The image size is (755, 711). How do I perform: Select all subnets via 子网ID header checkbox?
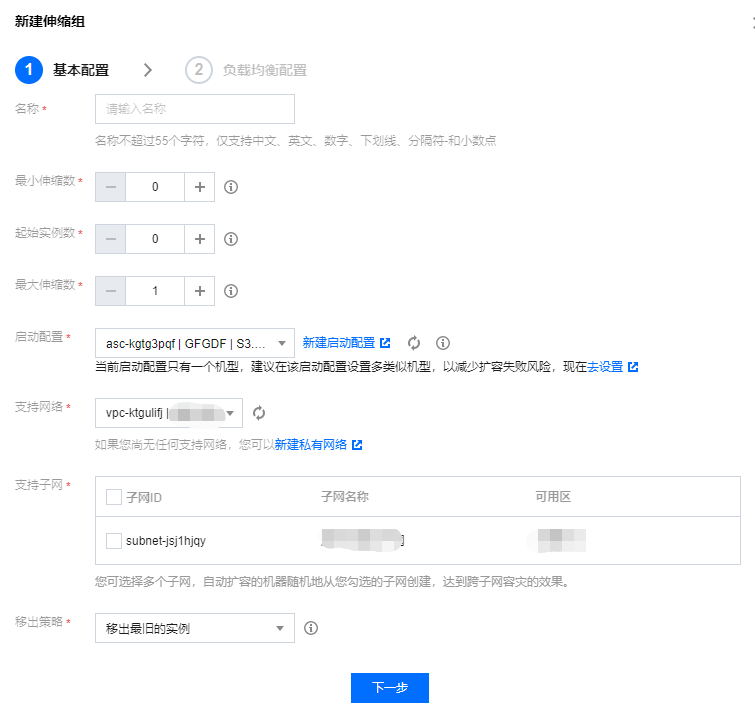tap(114, 497)
